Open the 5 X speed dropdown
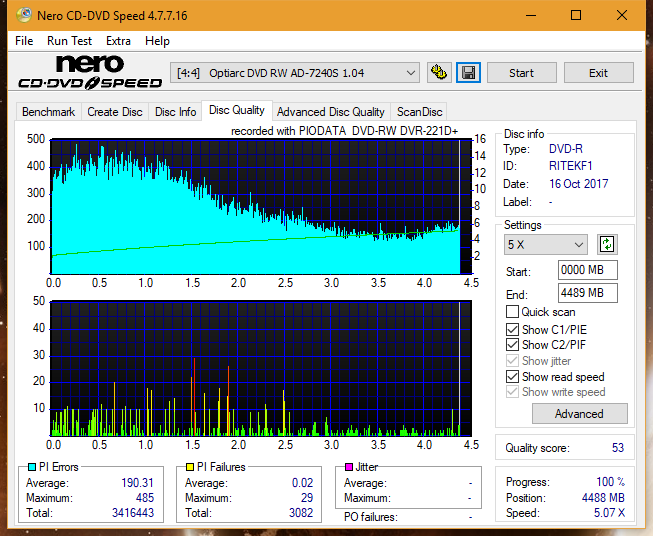Image resolution: width=653 pixels, height=536 pixels. click(x=546, y=244)
